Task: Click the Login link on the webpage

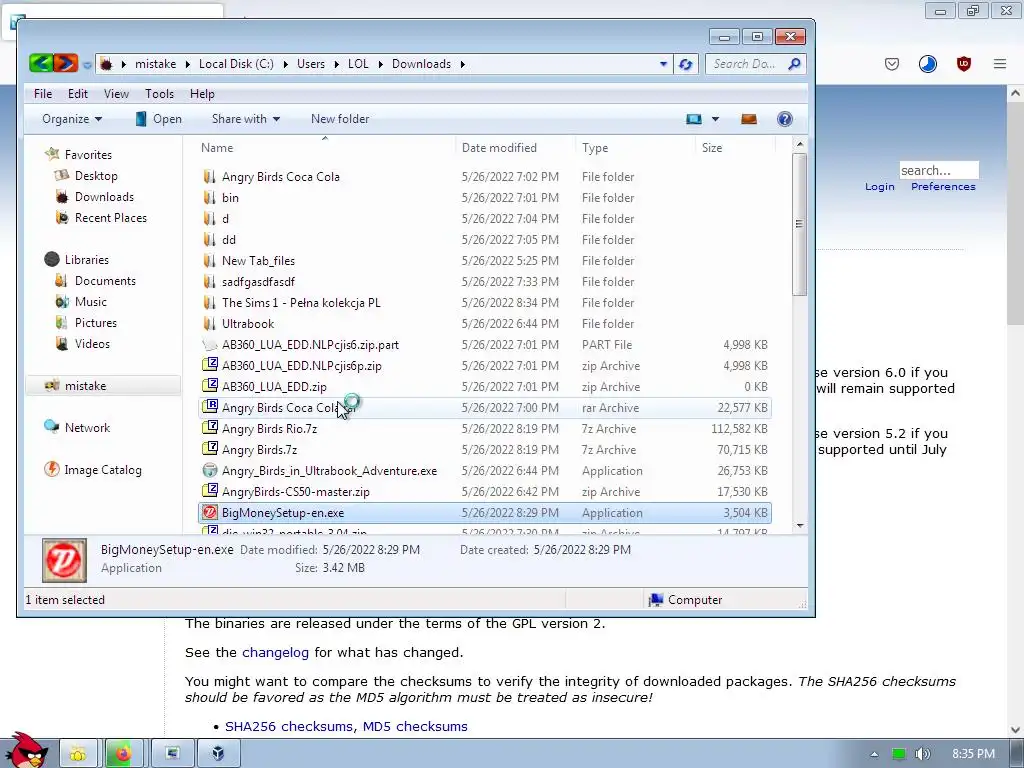Action: (x=879, y=187)
